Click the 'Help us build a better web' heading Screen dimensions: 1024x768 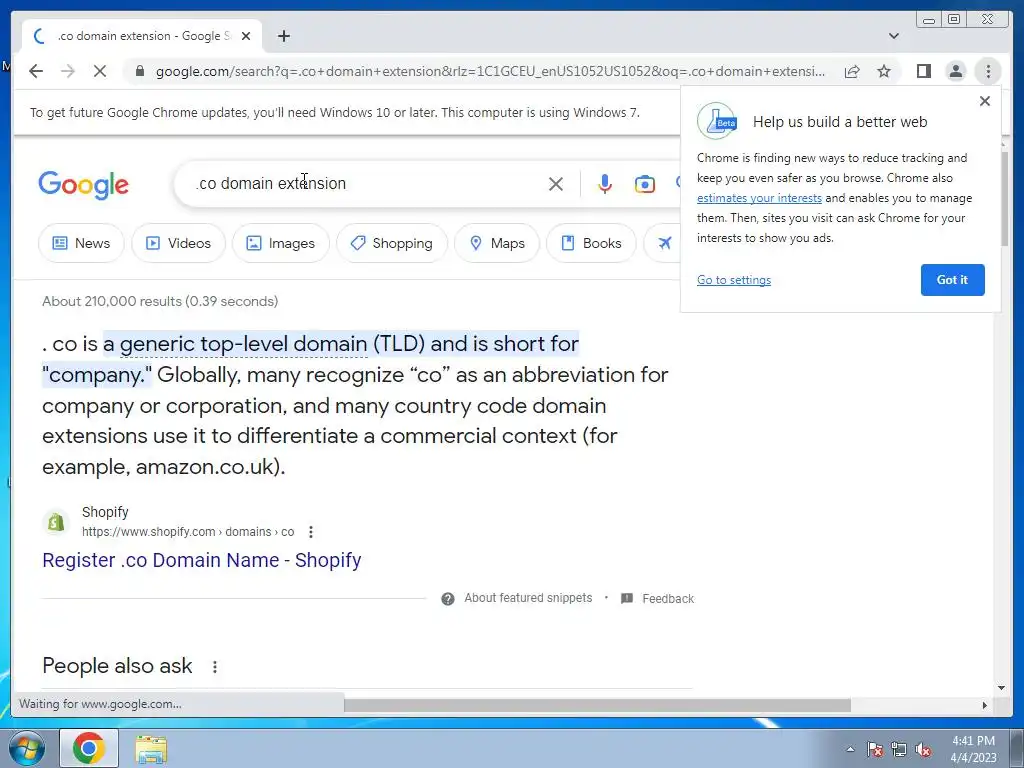point(840,122)
